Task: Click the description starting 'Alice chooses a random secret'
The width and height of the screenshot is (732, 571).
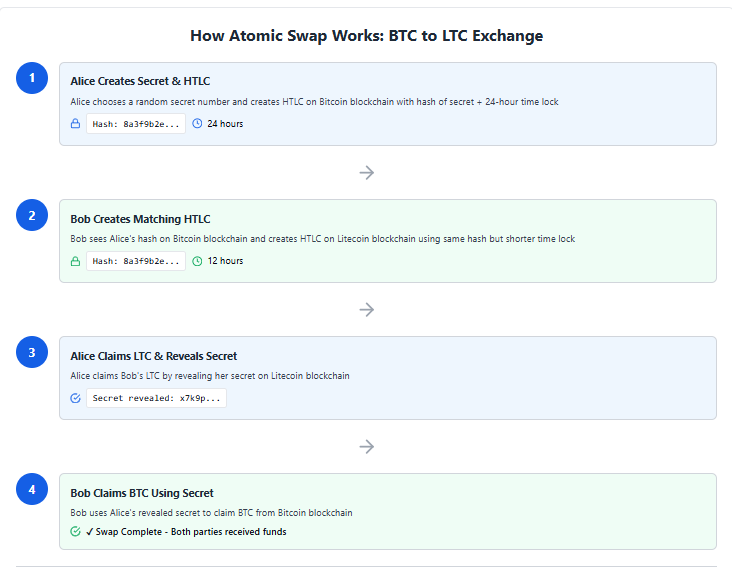Action: [x=314, y=102]
